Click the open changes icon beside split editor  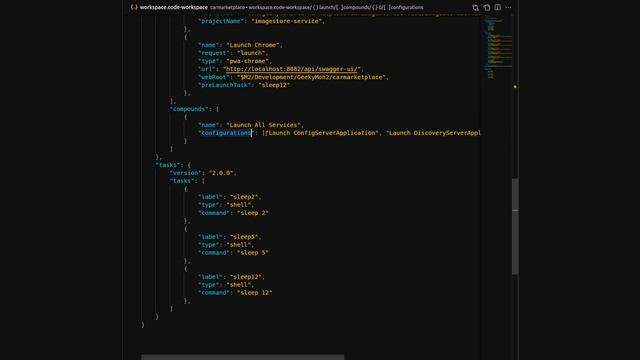click(487, 7)
